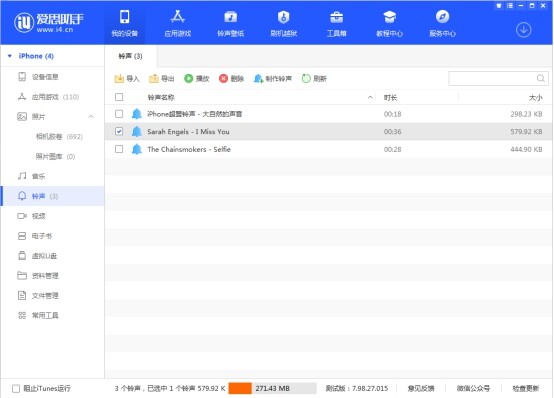Collapse the 照片 photos group chevron
The height and width of the screenshot is (398, 554).
click(91, 116)
